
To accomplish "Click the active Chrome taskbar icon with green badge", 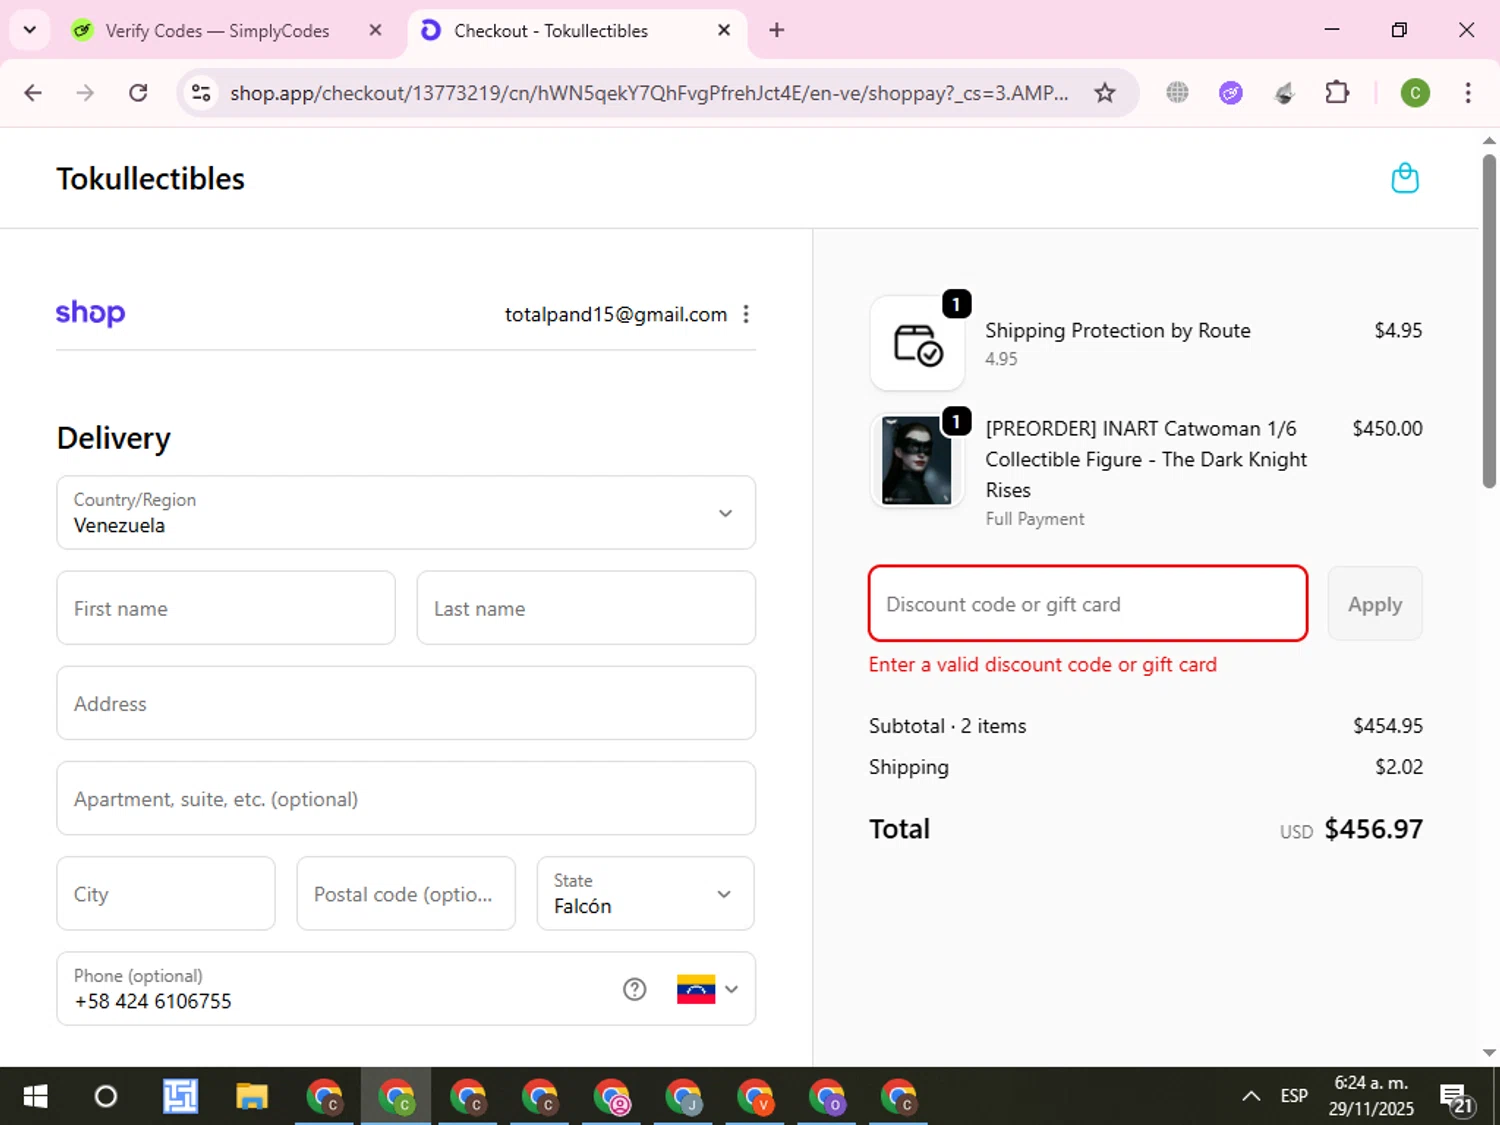I will coord(396,1097).
